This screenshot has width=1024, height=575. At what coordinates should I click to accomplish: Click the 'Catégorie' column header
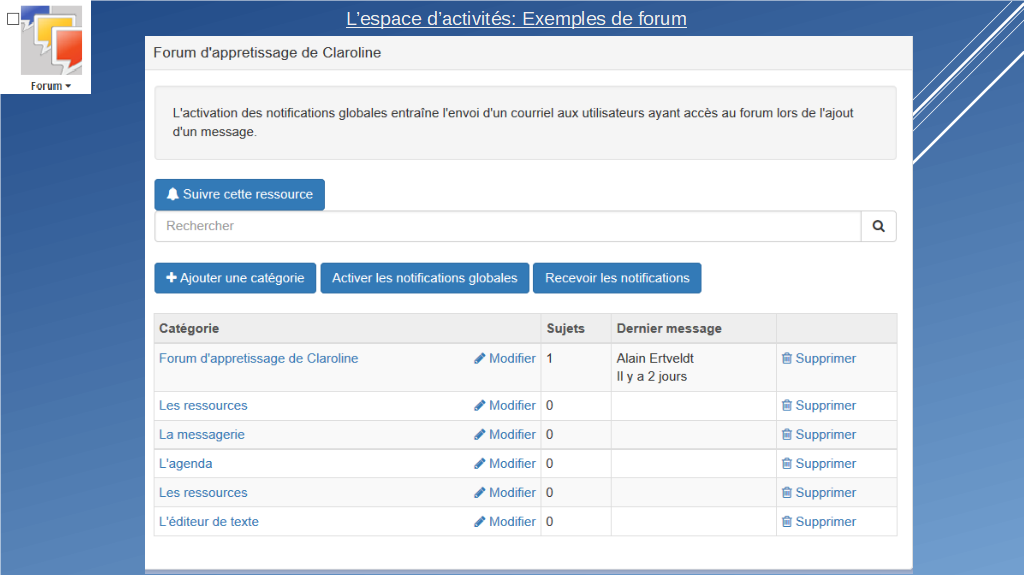pyautogui.click(x=189, y=329)
